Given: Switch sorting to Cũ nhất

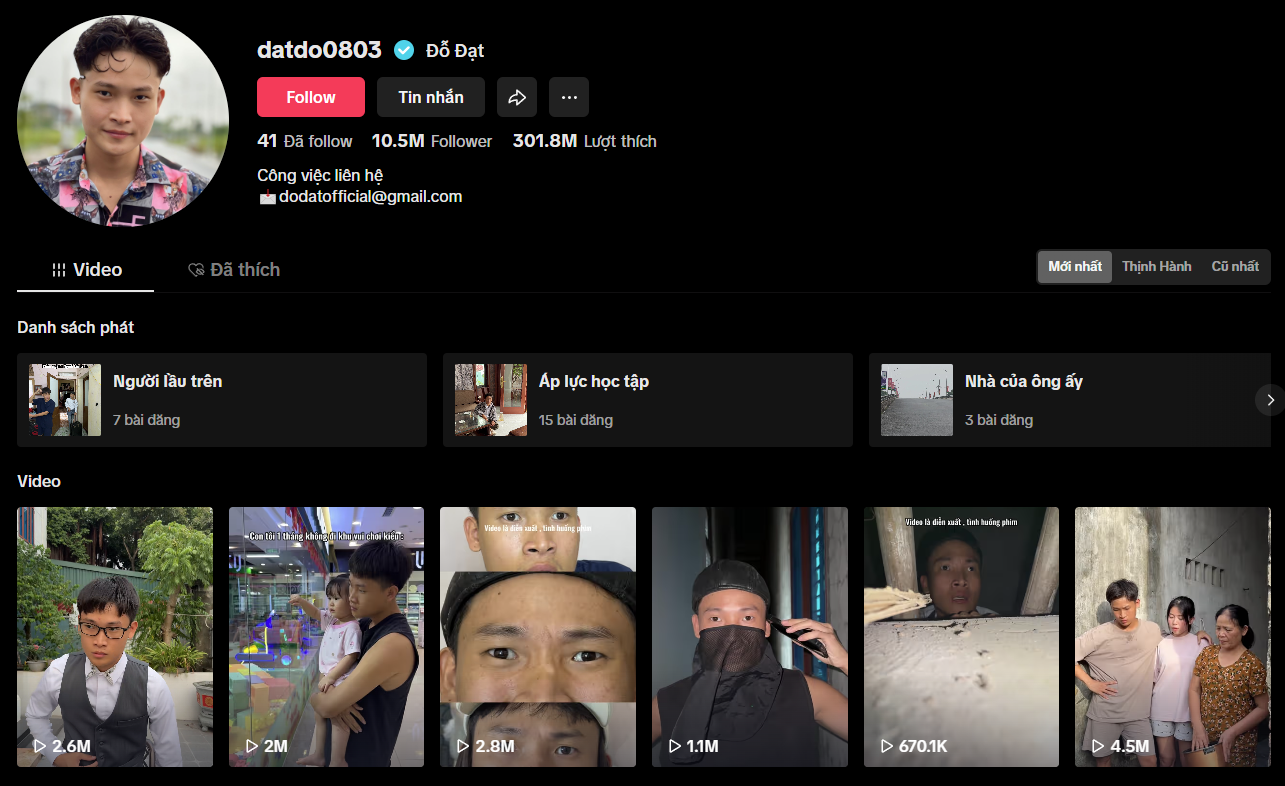Looking at the screenshot, I should click(1235, 267).
